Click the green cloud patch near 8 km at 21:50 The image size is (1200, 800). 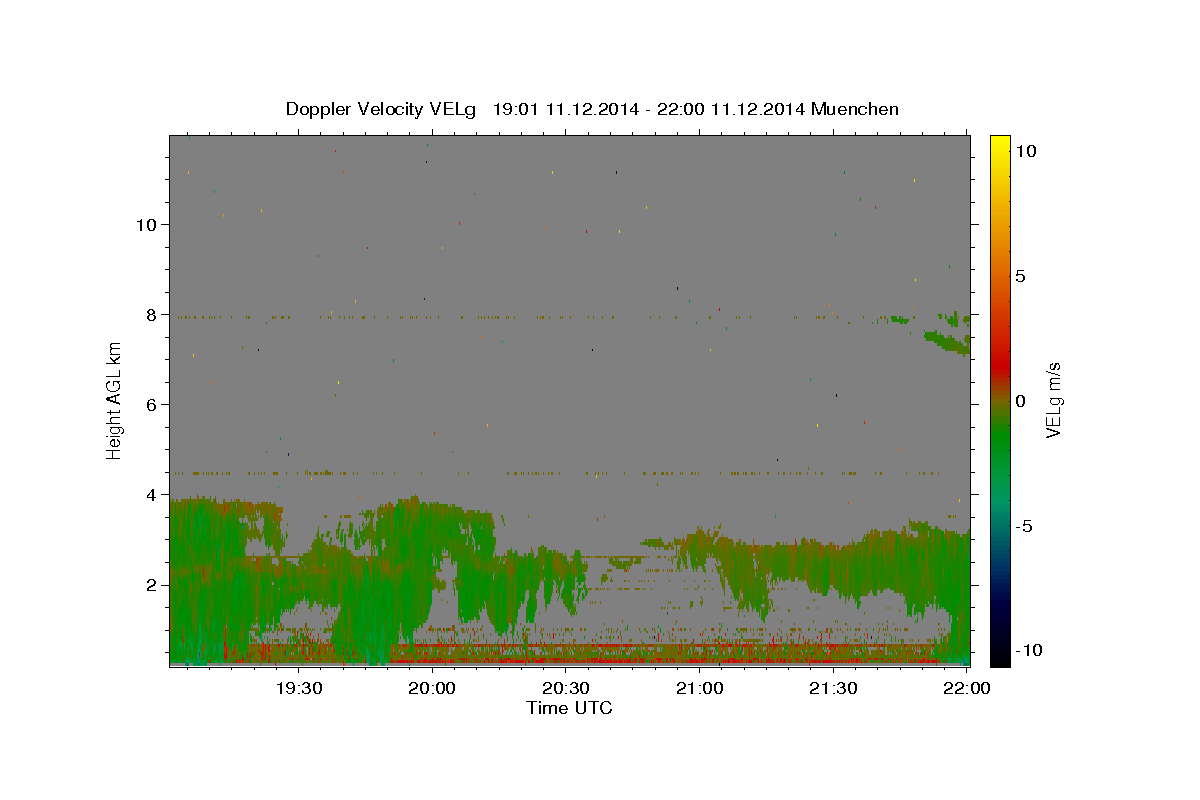pyautogui.click(x=948, y=342)
